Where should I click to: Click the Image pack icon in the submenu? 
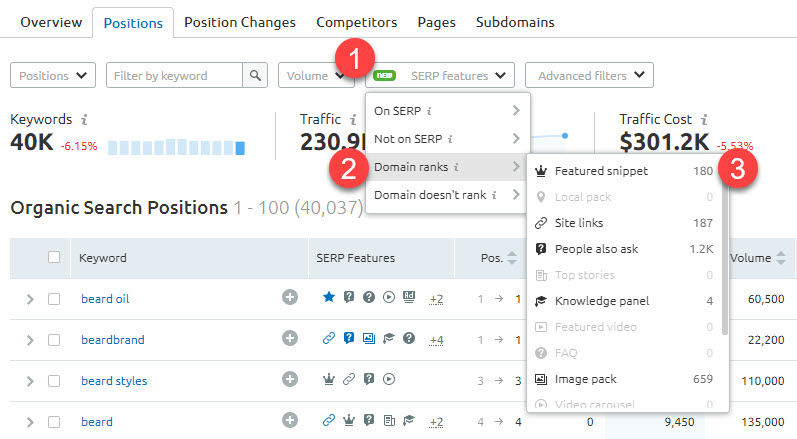coord(541,379)
